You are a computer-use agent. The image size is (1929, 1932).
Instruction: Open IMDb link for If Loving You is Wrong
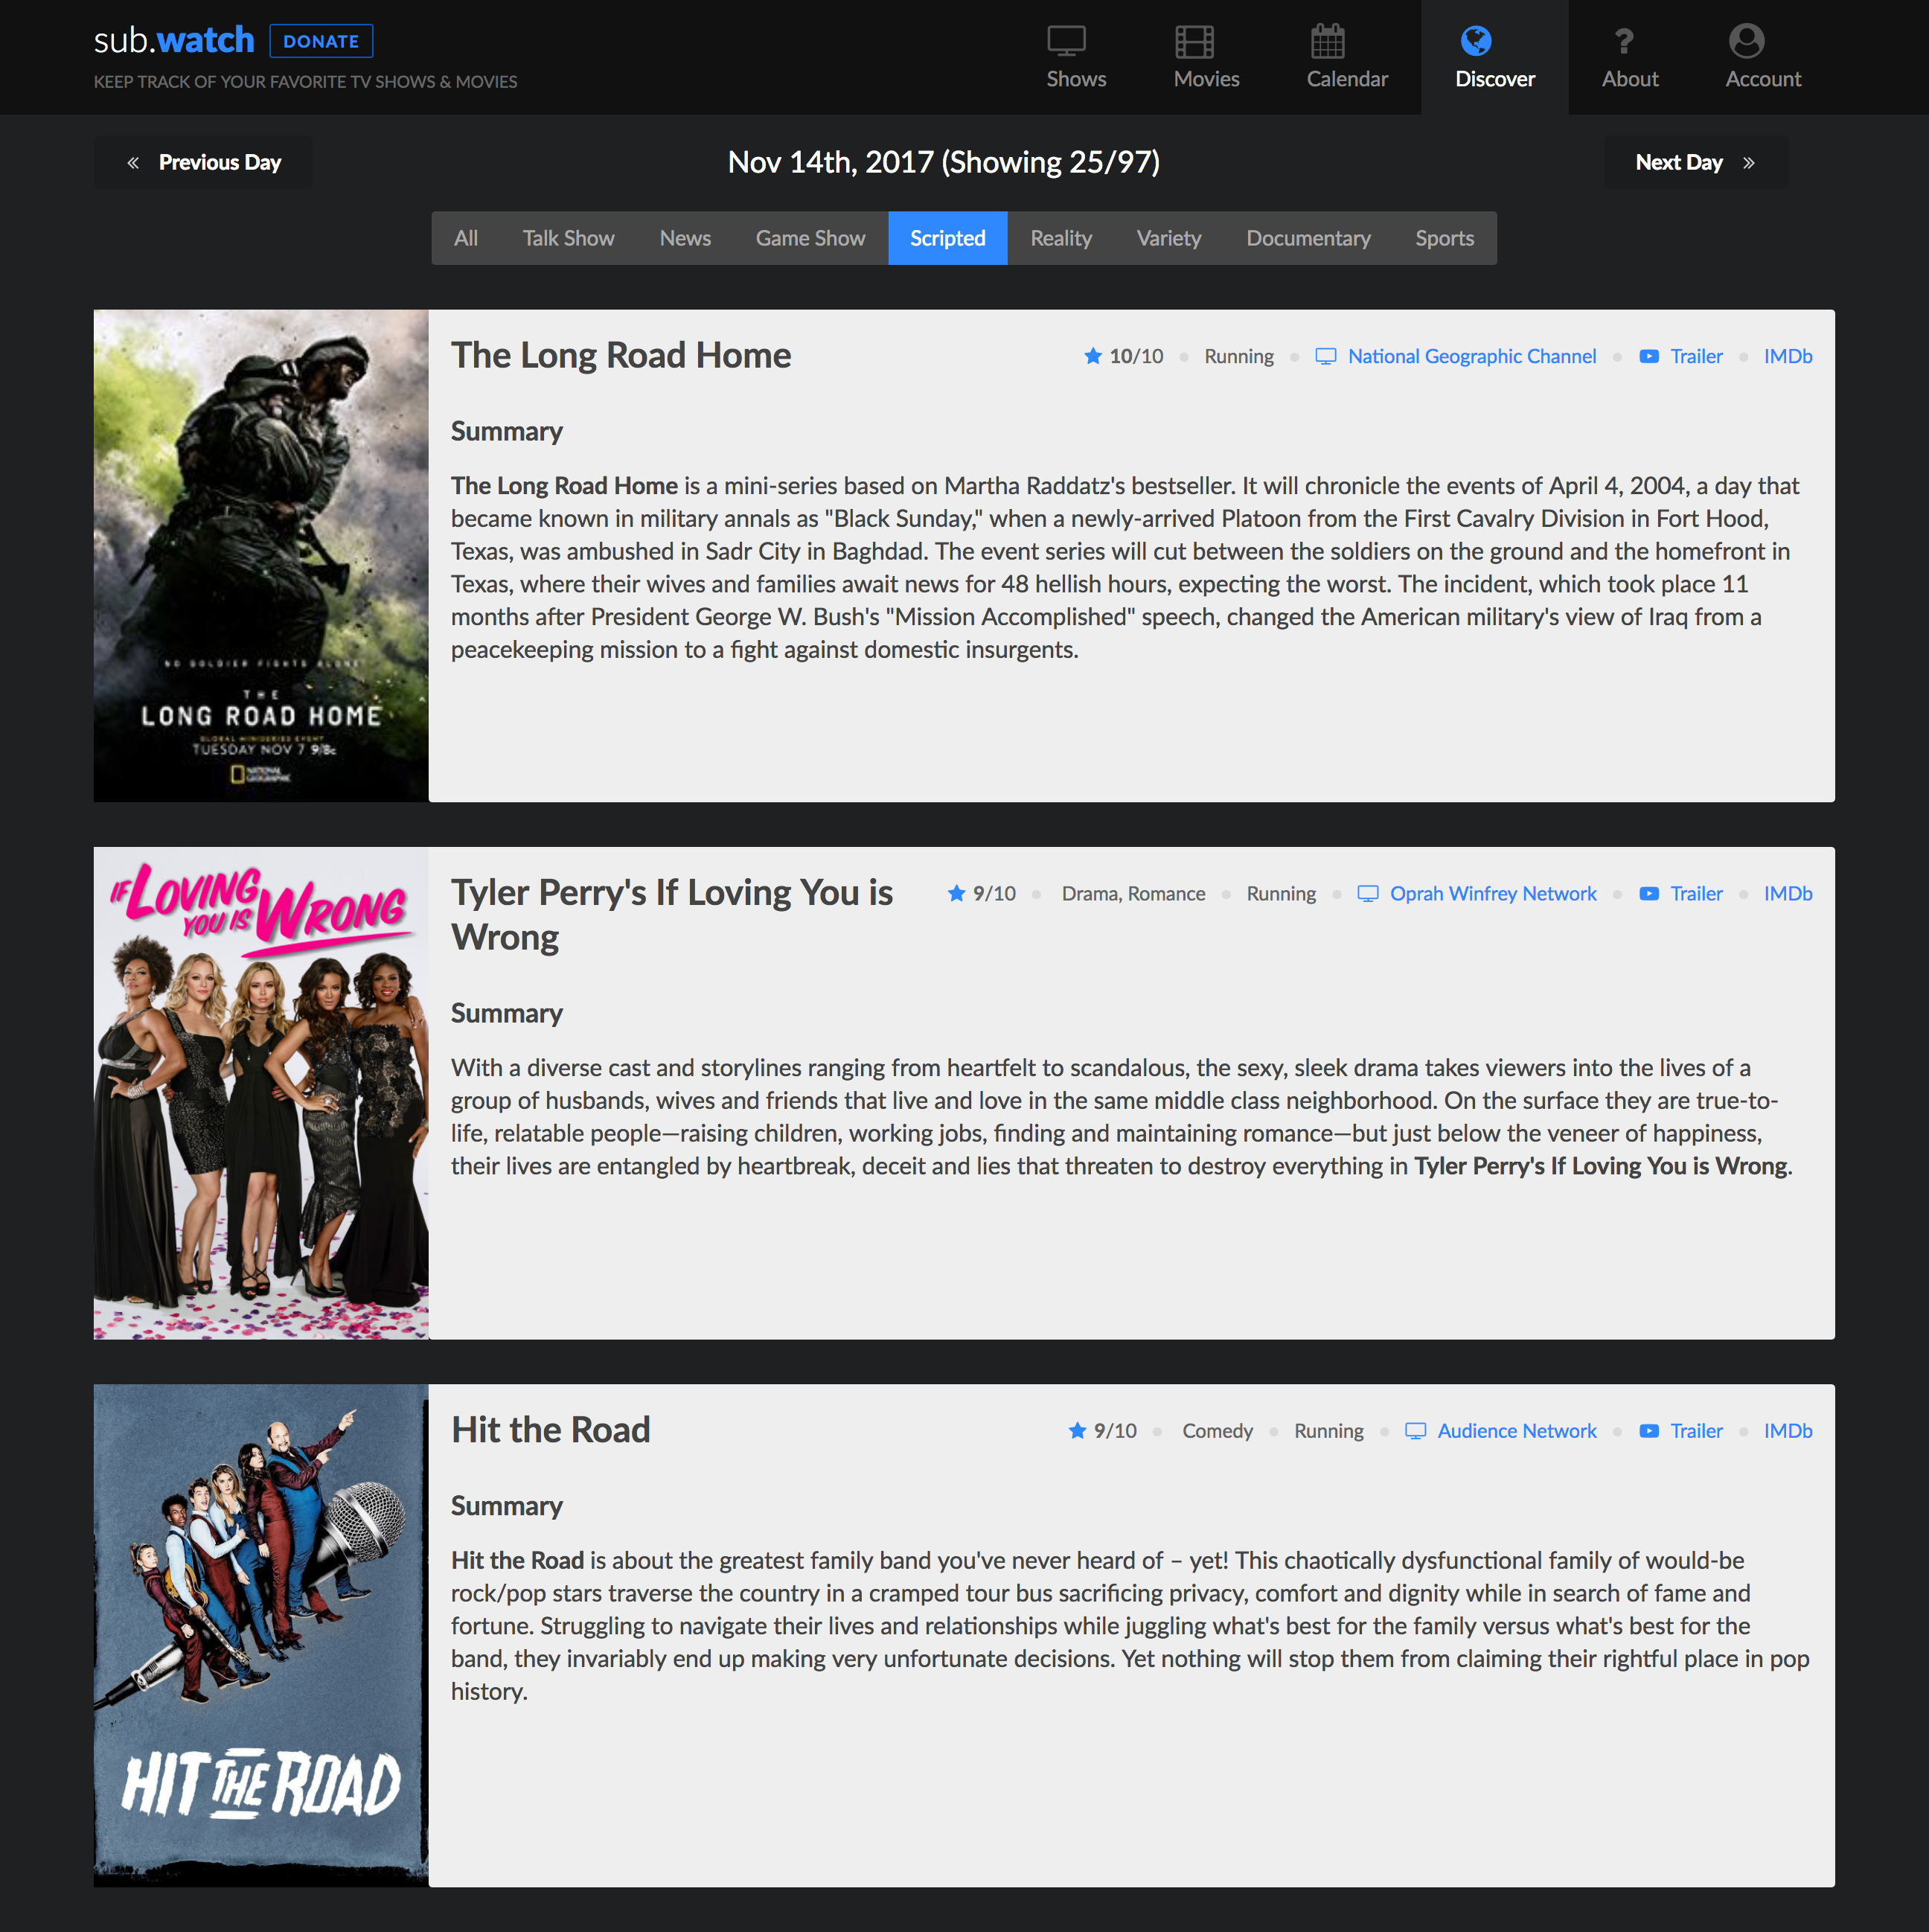1787,893
